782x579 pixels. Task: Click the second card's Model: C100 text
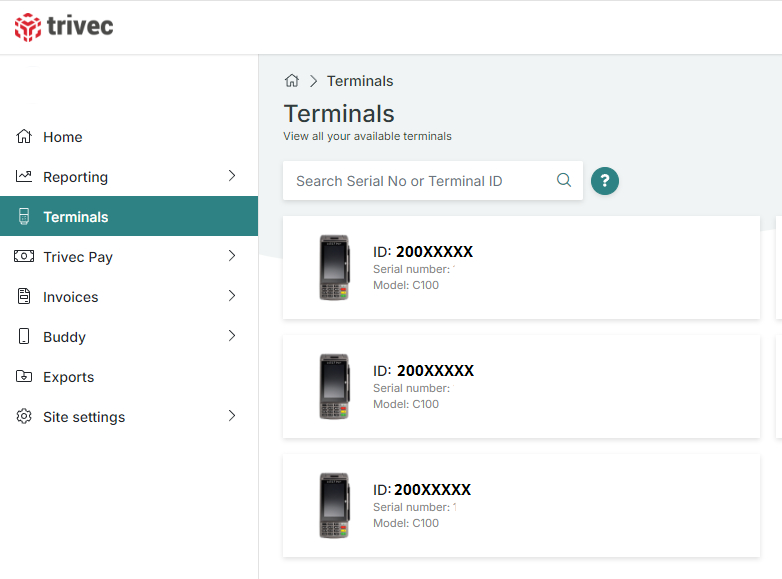(406, 404)
